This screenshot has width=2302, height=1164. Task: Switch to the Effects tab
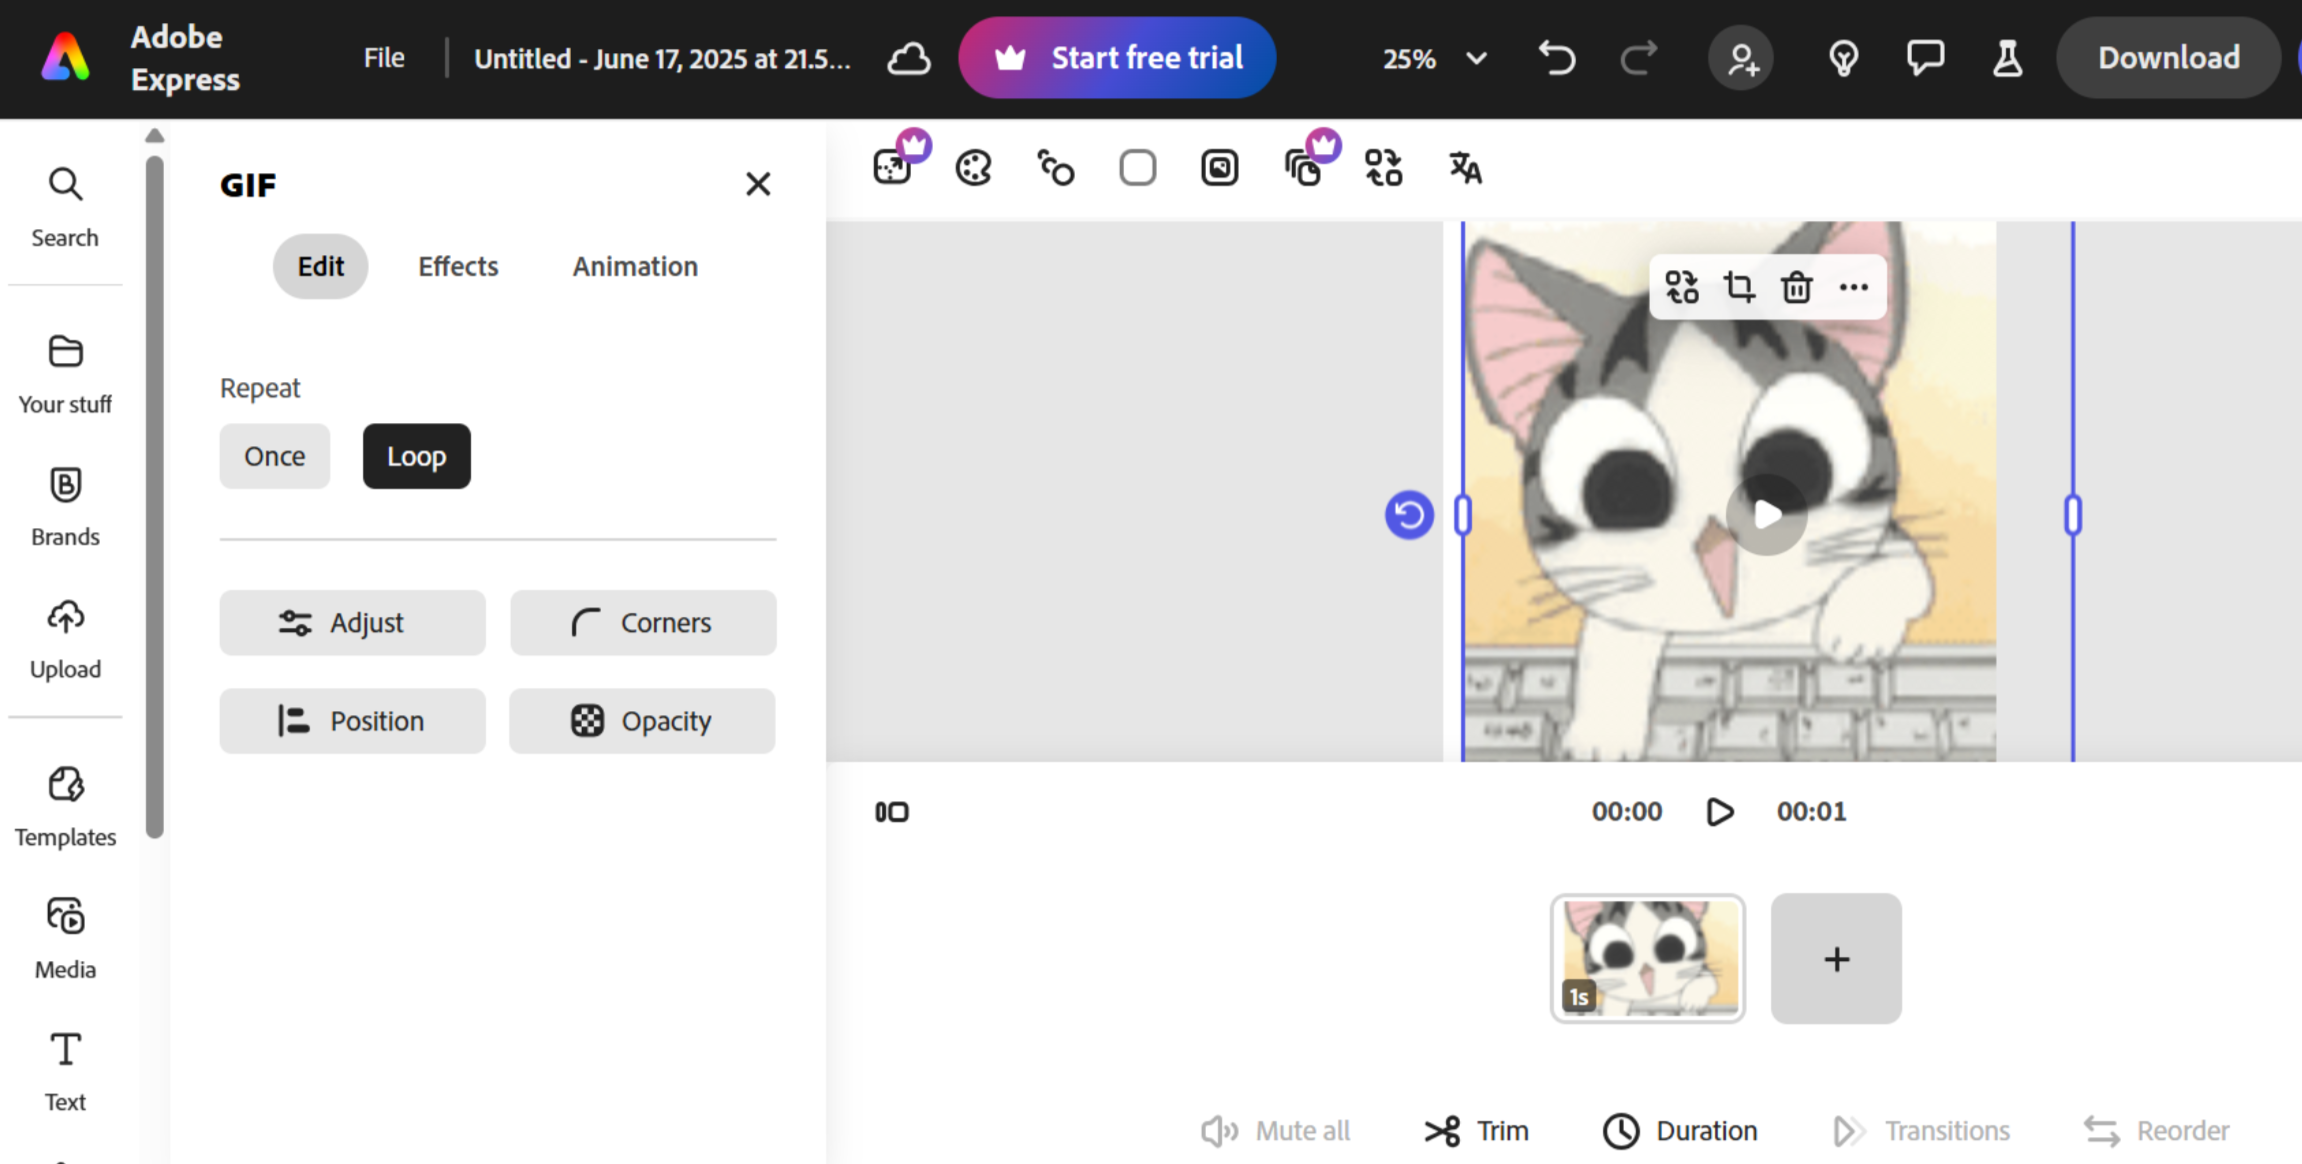(457, 266)
